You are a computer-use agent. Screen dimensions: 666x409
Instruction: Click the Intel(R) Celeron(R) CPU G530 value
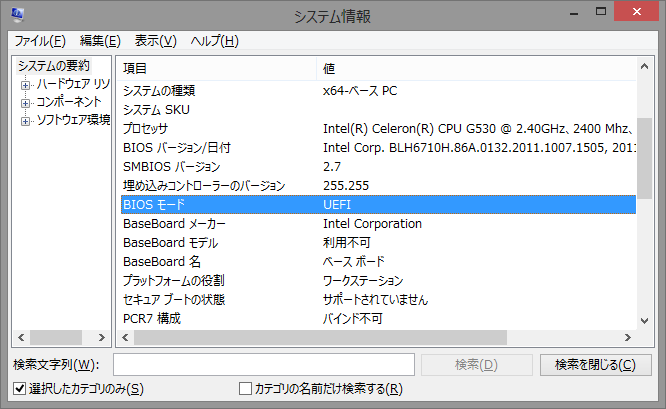pyautogui.click(x=479, y=128)
